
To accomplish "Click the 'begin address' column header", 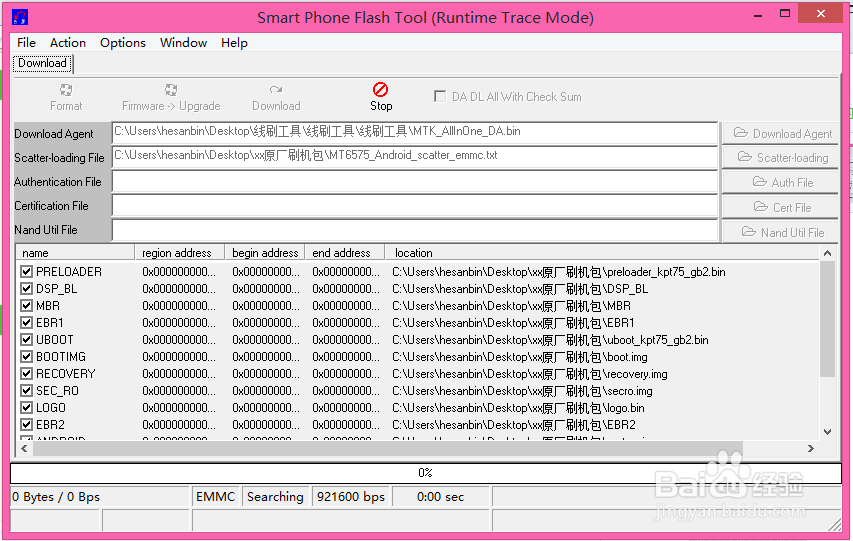I will pos(265,253).
